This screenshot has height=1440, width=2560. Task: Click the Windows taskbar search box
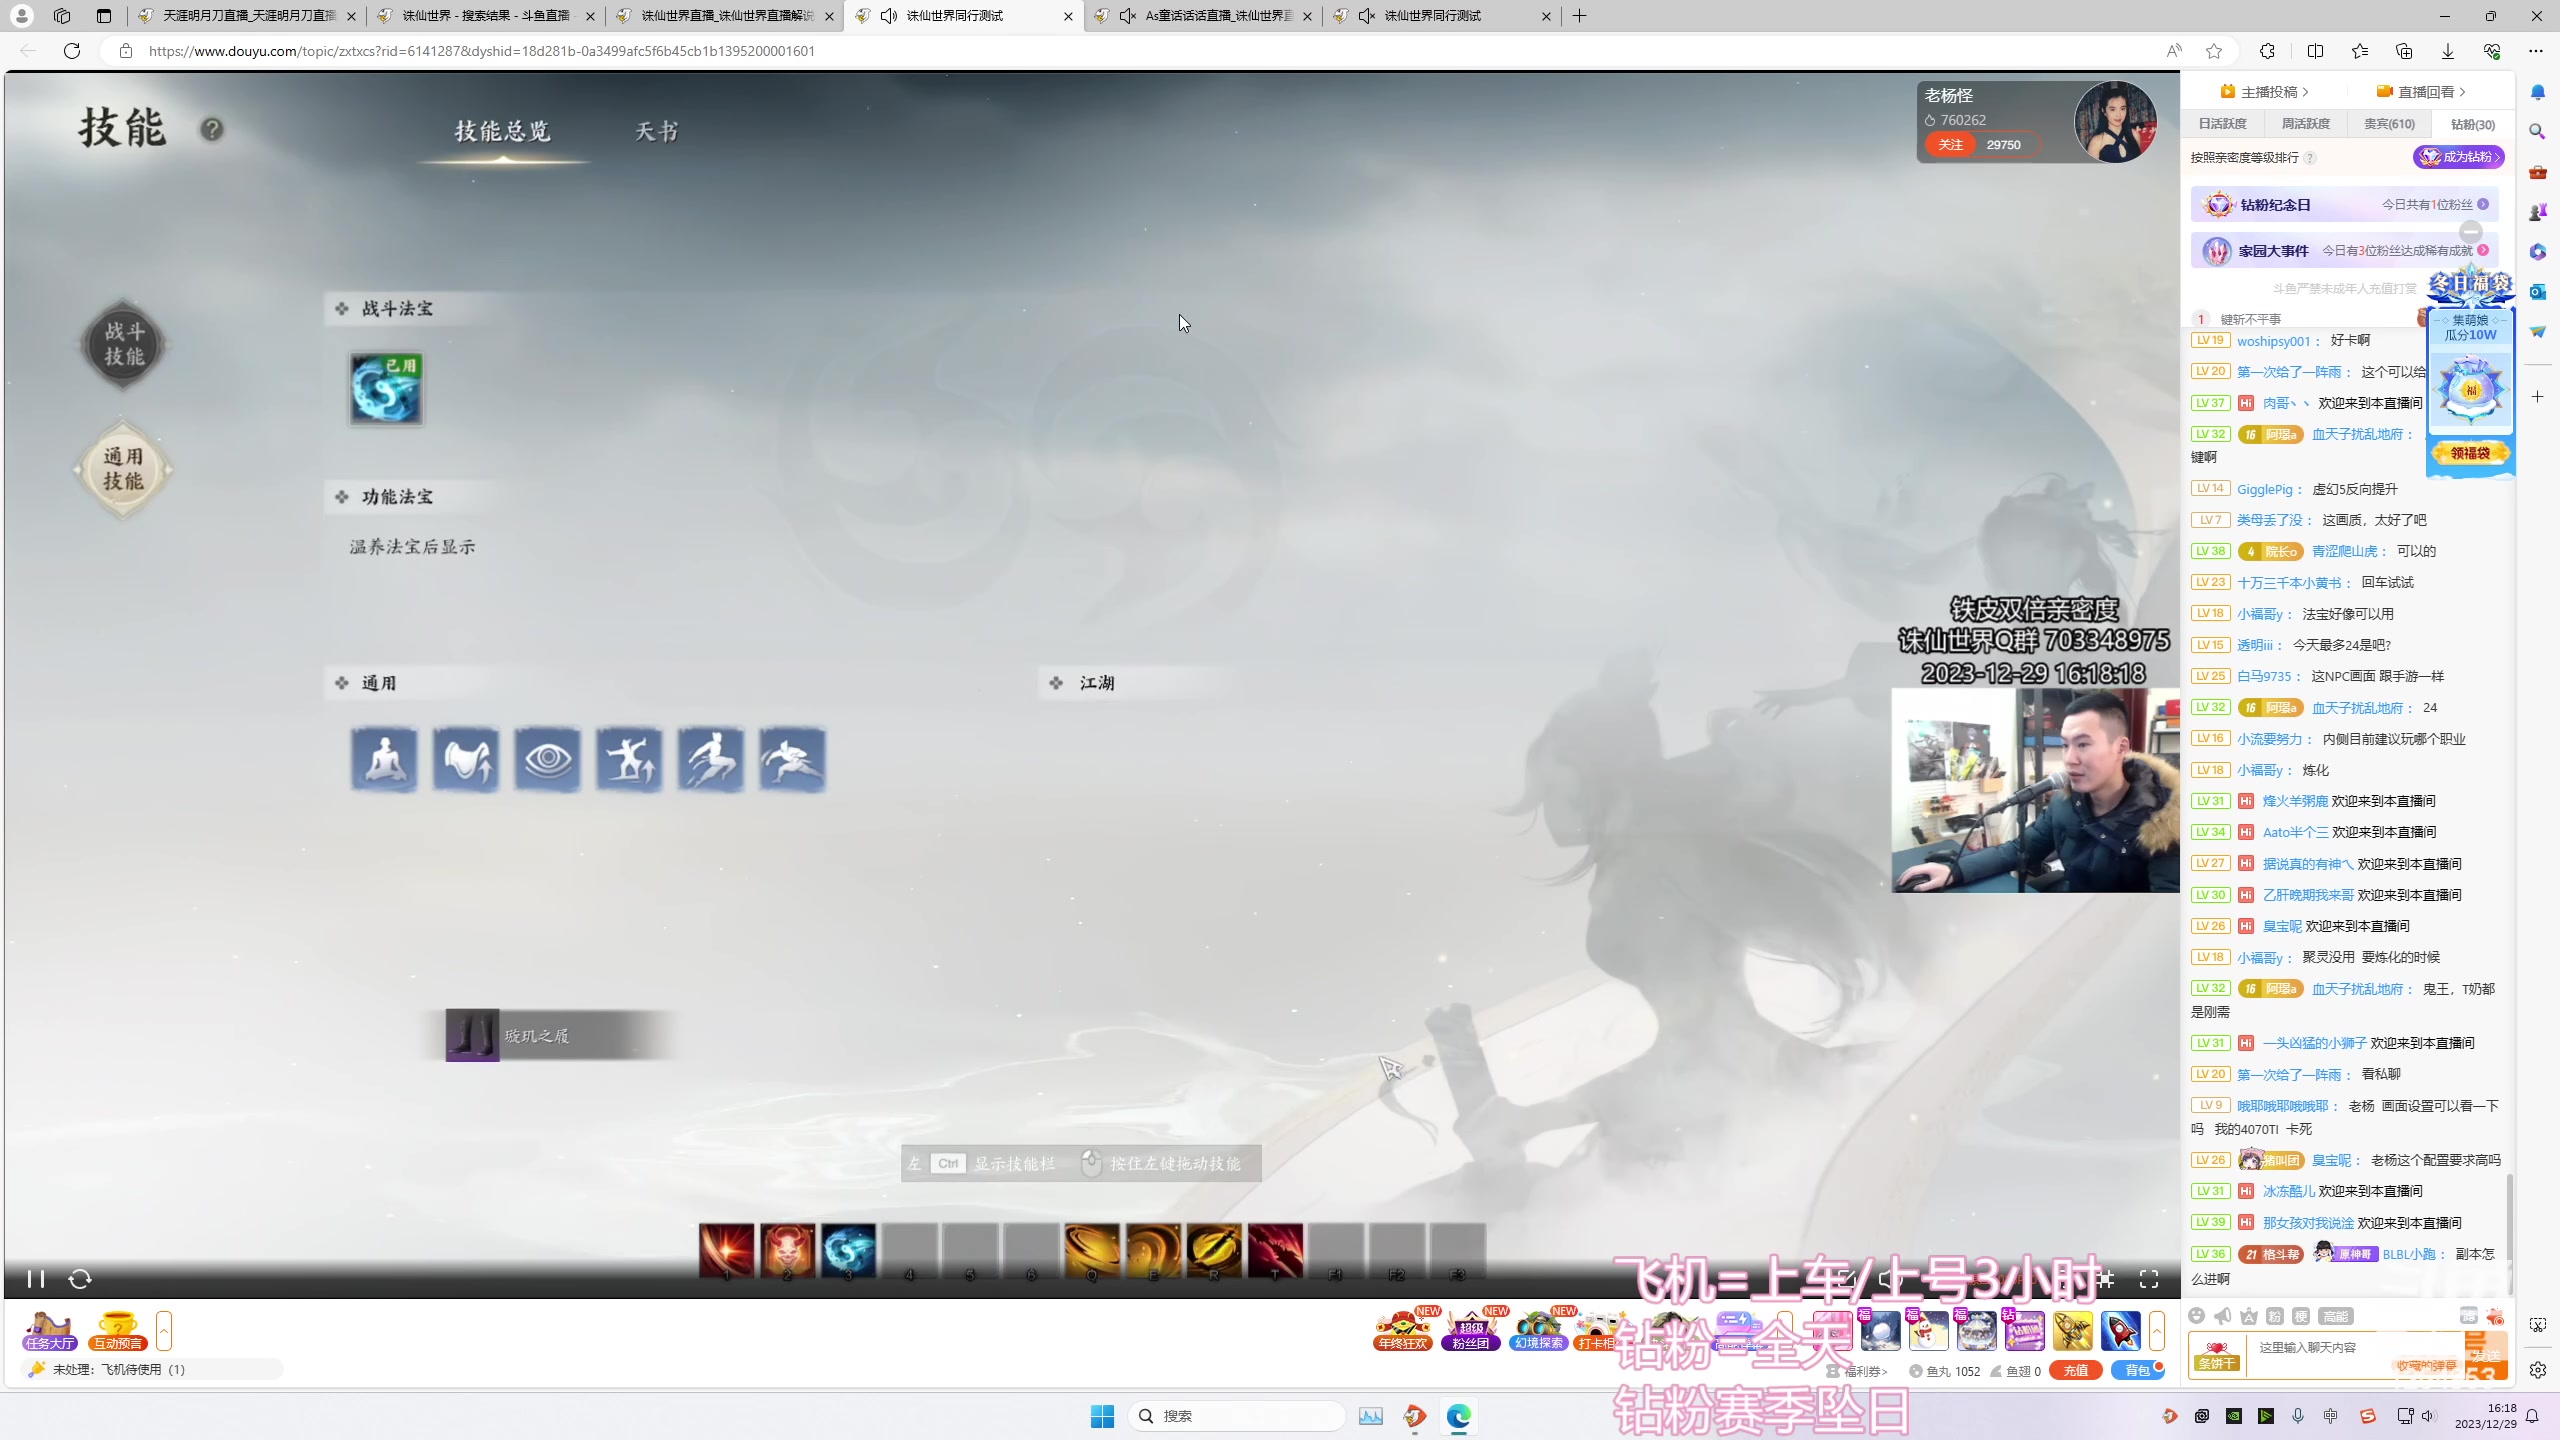pyautogui.click(x=1237, y=1416)
